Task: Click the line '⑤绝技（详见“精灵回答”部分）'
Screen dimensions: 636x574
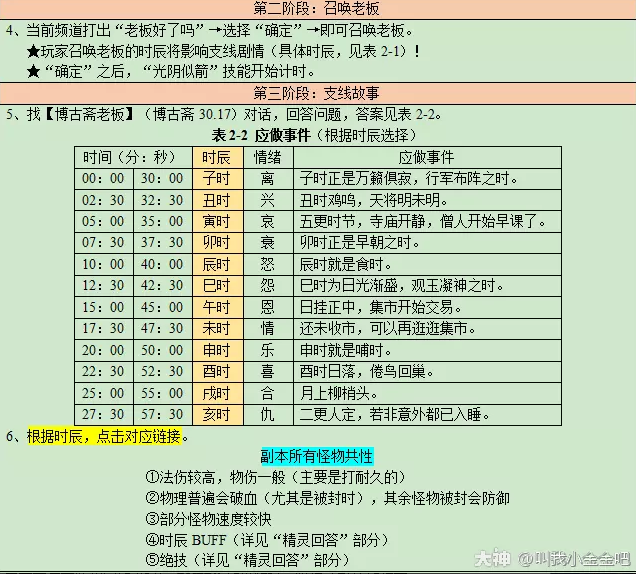Action: [247, 560]
